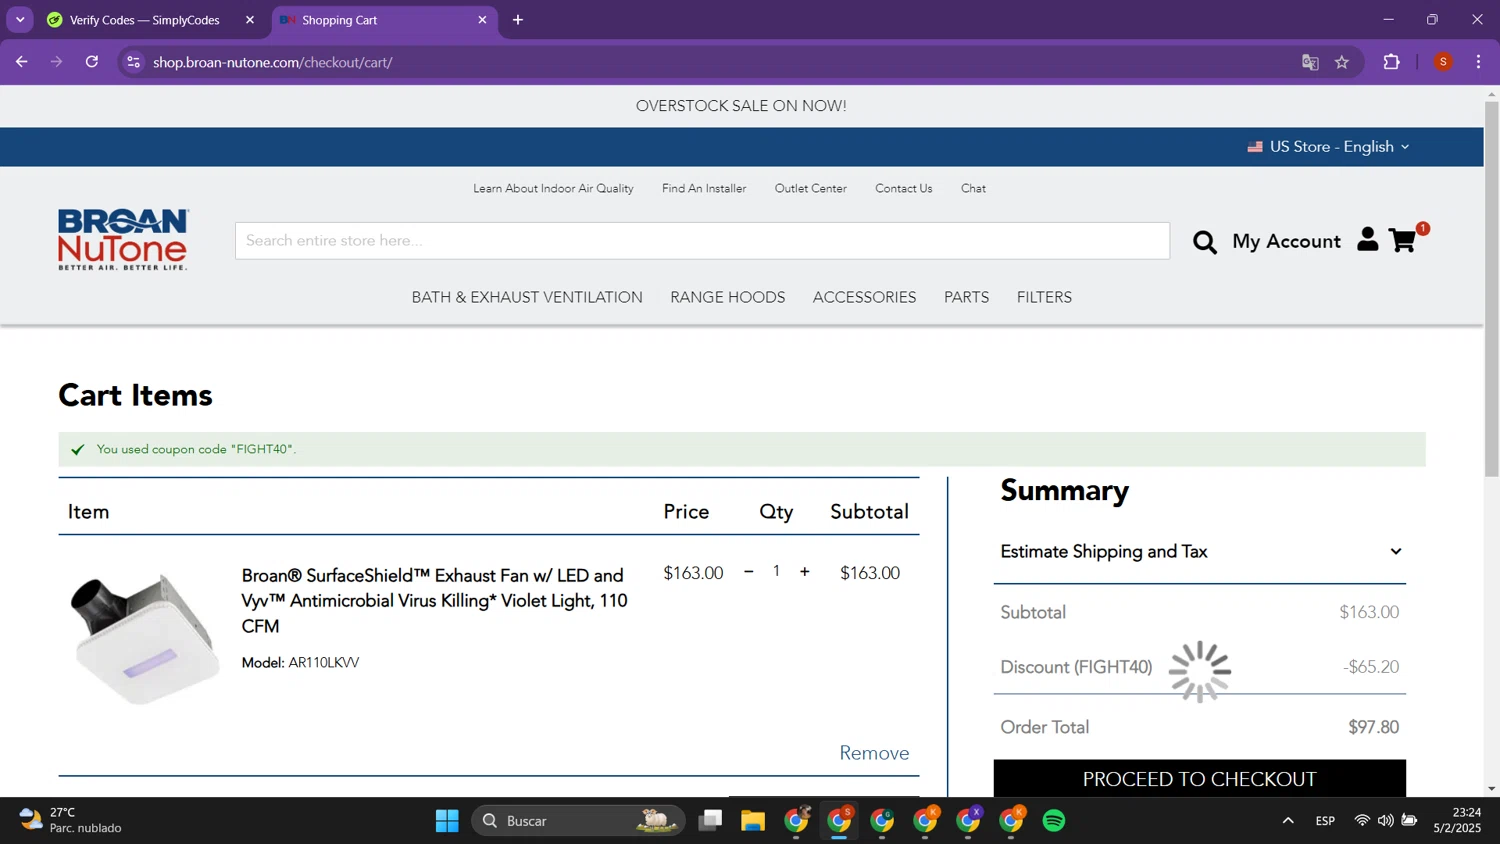Click the search magnifier icon
This screenshot has height=844, width=1500.
pyautogui.click(x=1204, y=242)
